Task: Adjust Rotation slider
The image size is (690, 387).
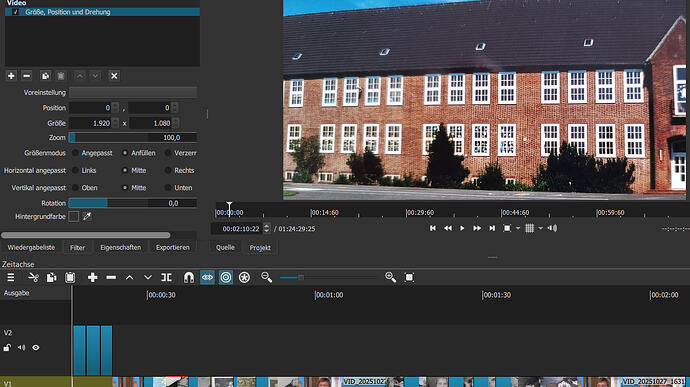Action: [x=133, y=203]
